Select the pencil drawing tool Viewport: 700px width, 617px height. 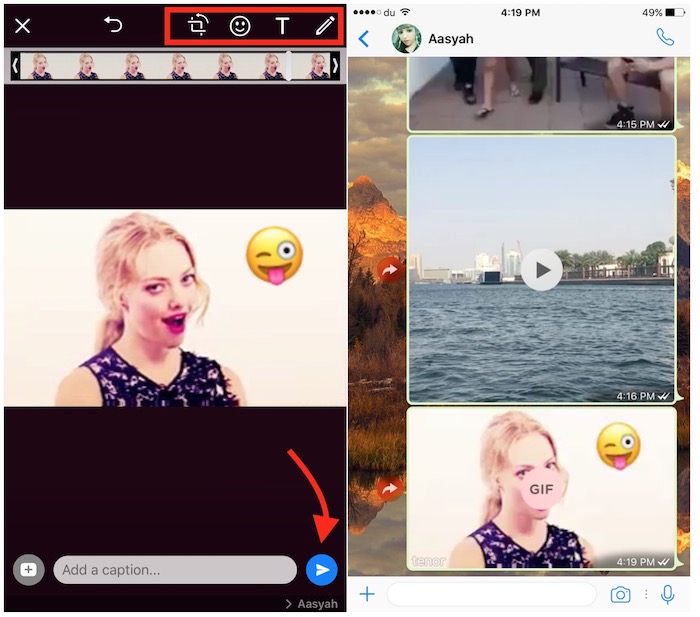pos(324,26)
